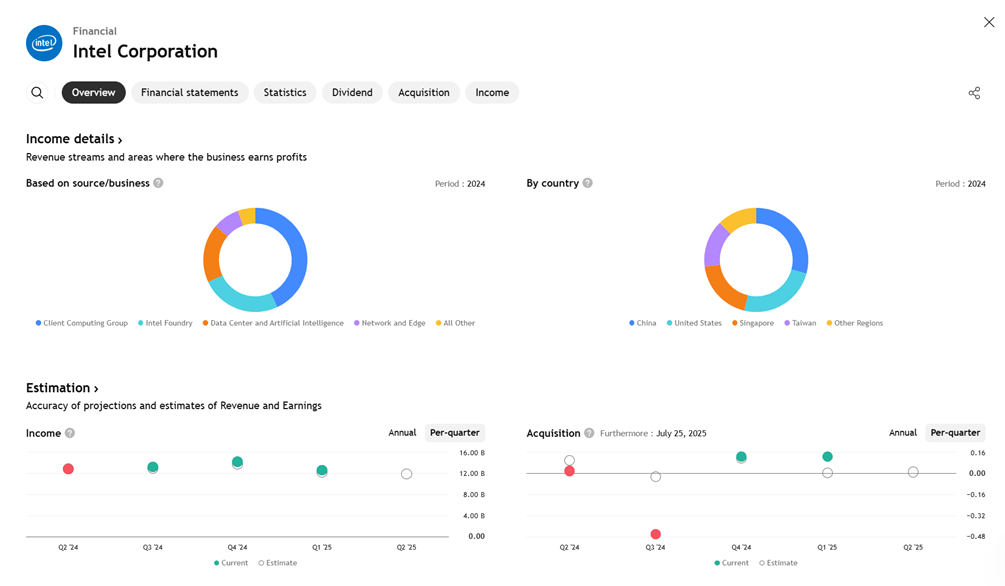Select Per-quarter for the Acquisition chart

956,433
